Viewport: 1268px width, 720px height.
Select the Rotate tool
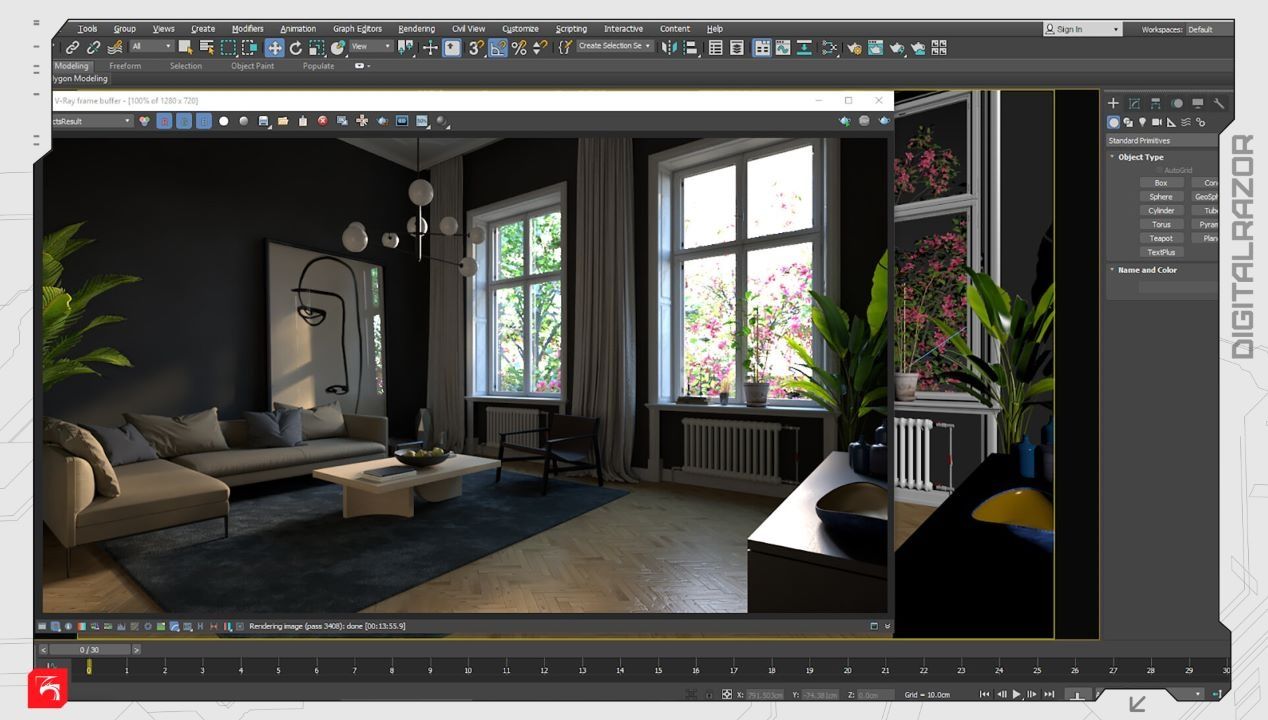tap(296, 48)
